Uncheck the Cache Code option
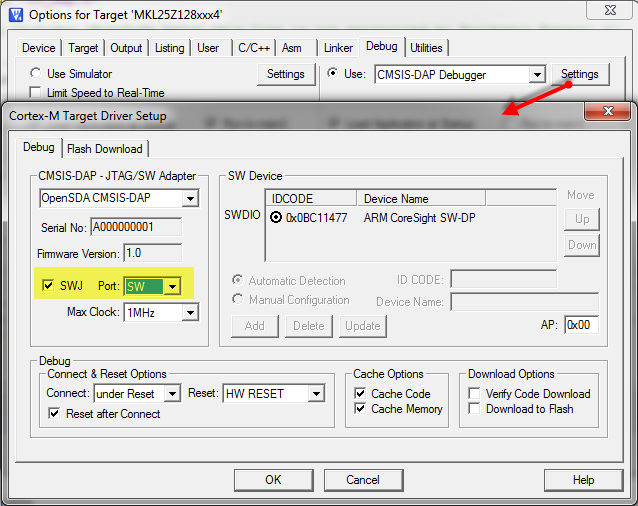 [x=360, y=394]
